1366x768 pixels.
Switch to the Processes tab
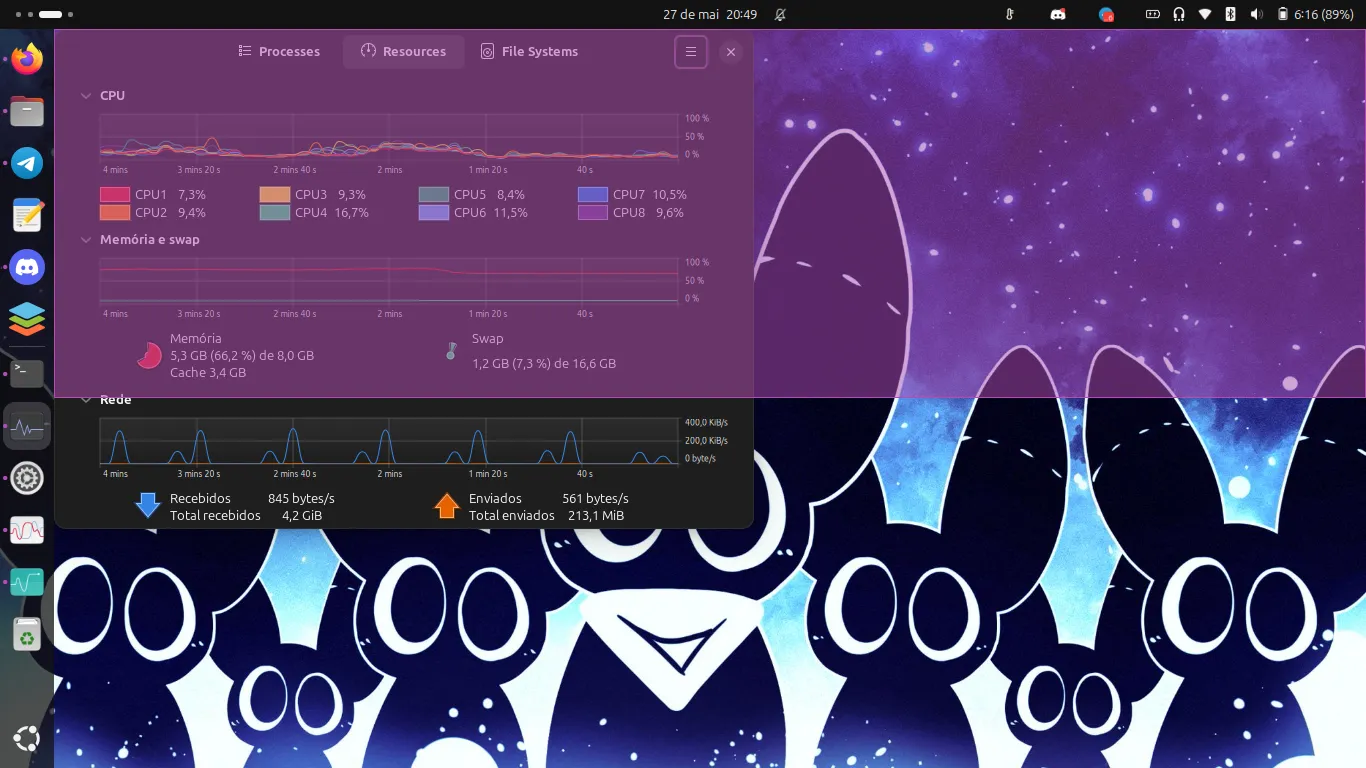279,52
